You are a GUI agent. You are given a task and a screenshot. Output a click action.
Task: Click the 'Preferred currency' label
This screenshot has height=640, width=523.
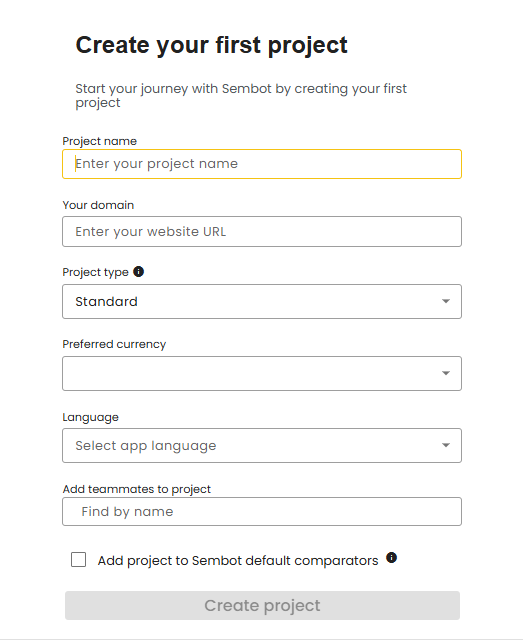114,344
